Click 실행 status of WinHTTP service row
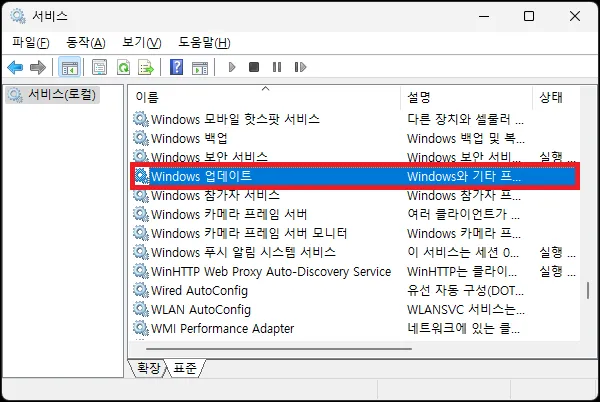This screenshot has height=402, width=600. coord(558,271)
